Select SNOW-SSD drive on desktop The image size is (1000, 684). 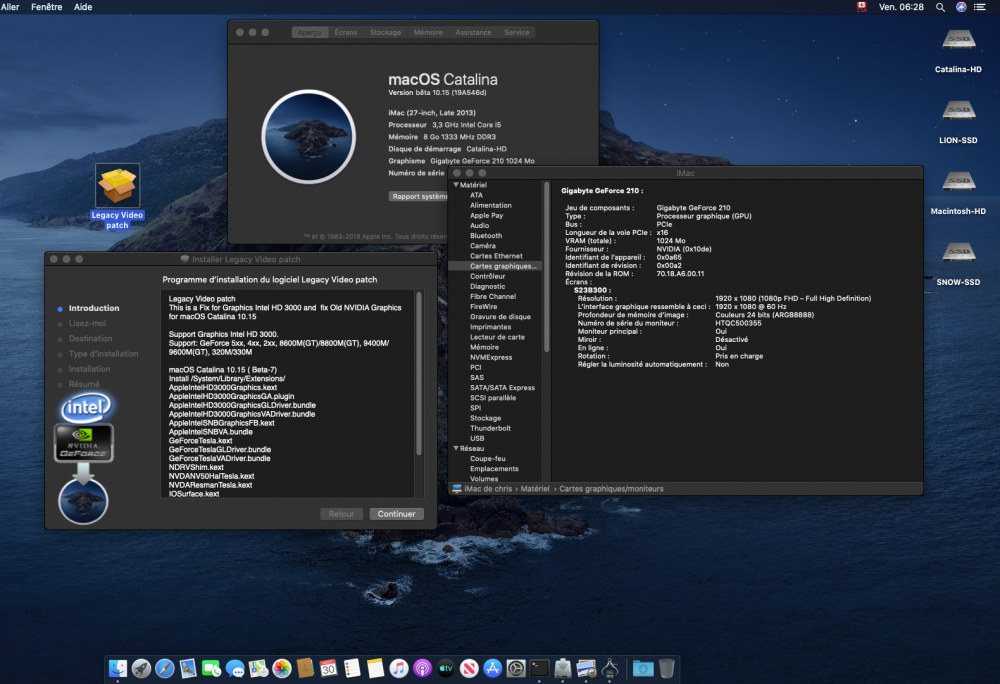coord(958,263)
